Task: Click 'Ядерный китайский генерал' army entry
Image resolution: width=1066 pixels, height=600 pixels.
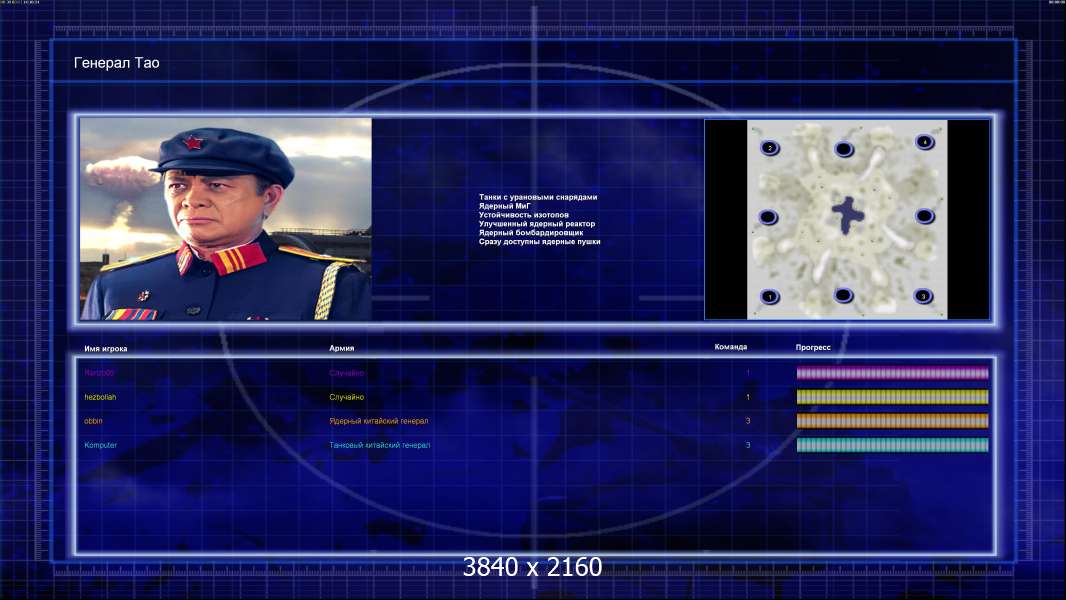Action: (379, 421)
